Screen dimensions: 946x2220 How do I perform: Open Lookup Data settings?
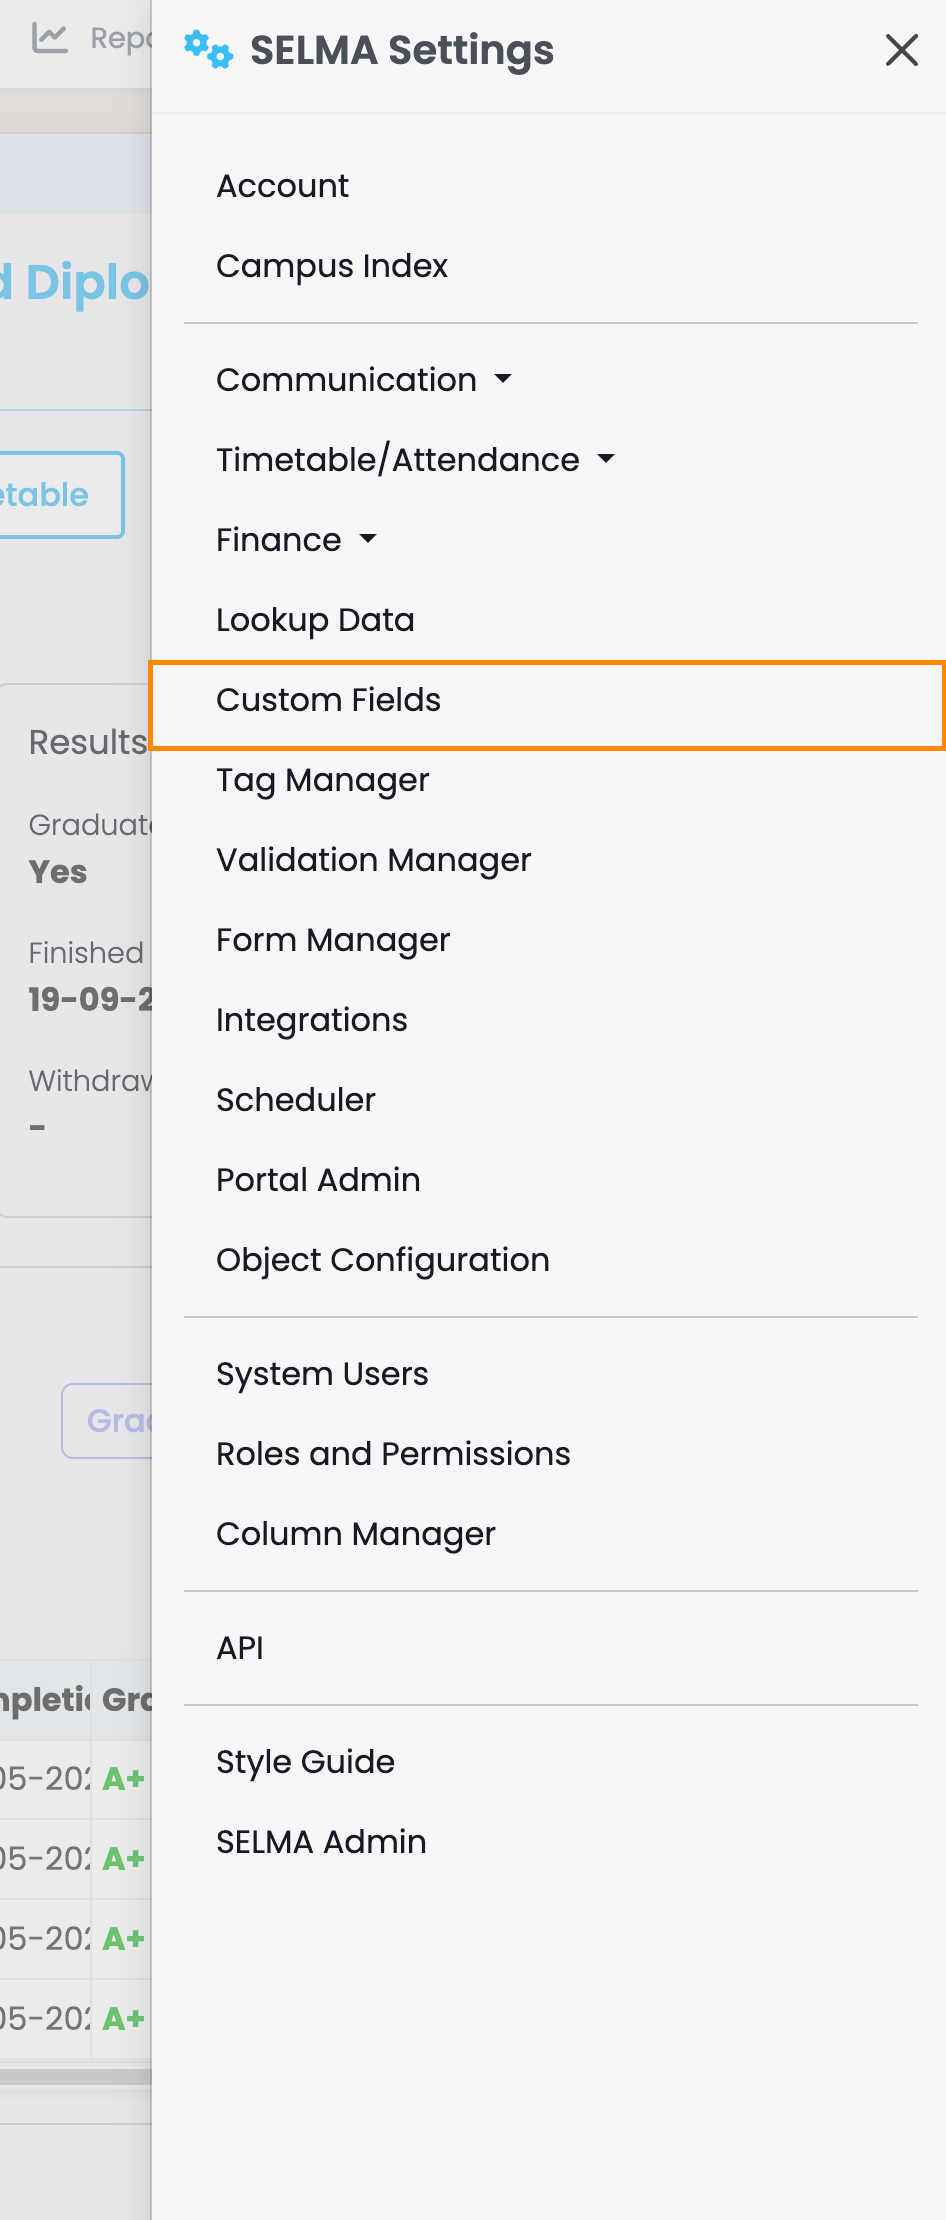315,620
